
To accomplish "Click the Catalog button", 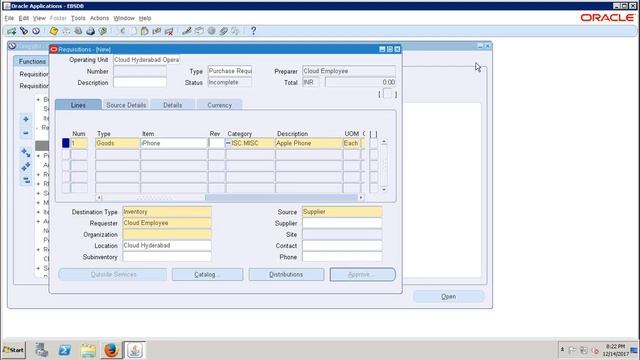I will pos(207,274).
